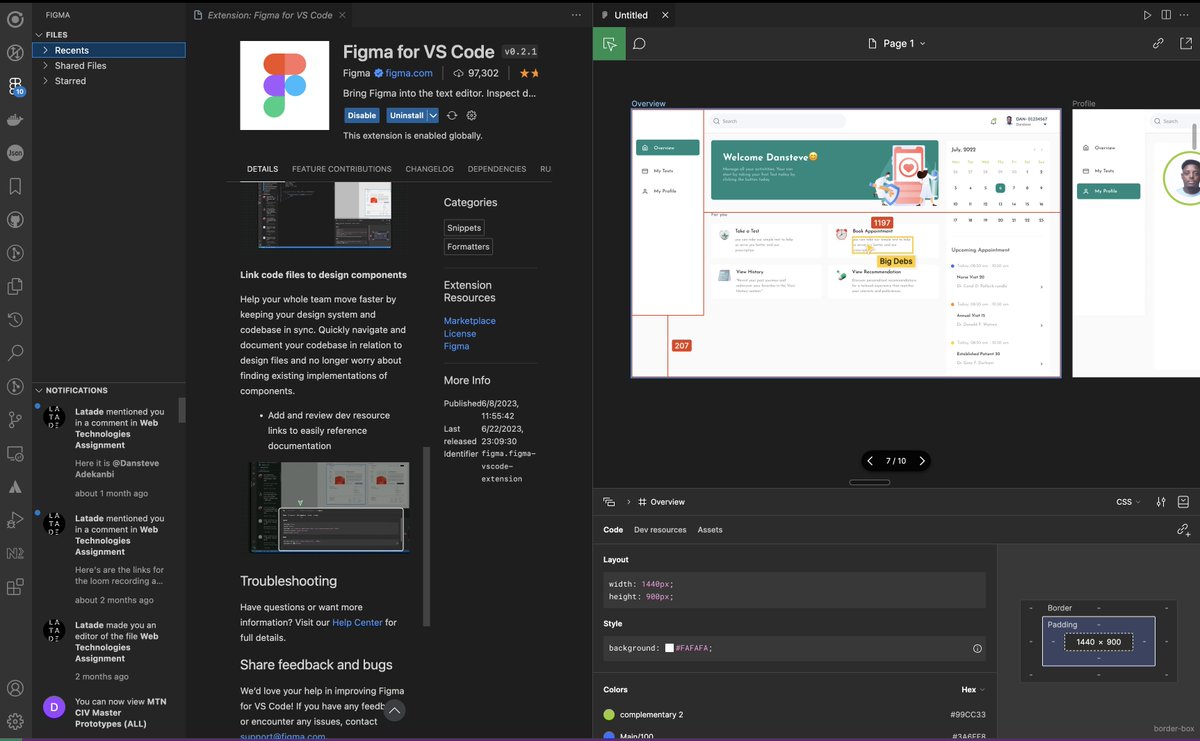
Task: Open the Timeline history icon in activity bar
Action: [15, 320]
